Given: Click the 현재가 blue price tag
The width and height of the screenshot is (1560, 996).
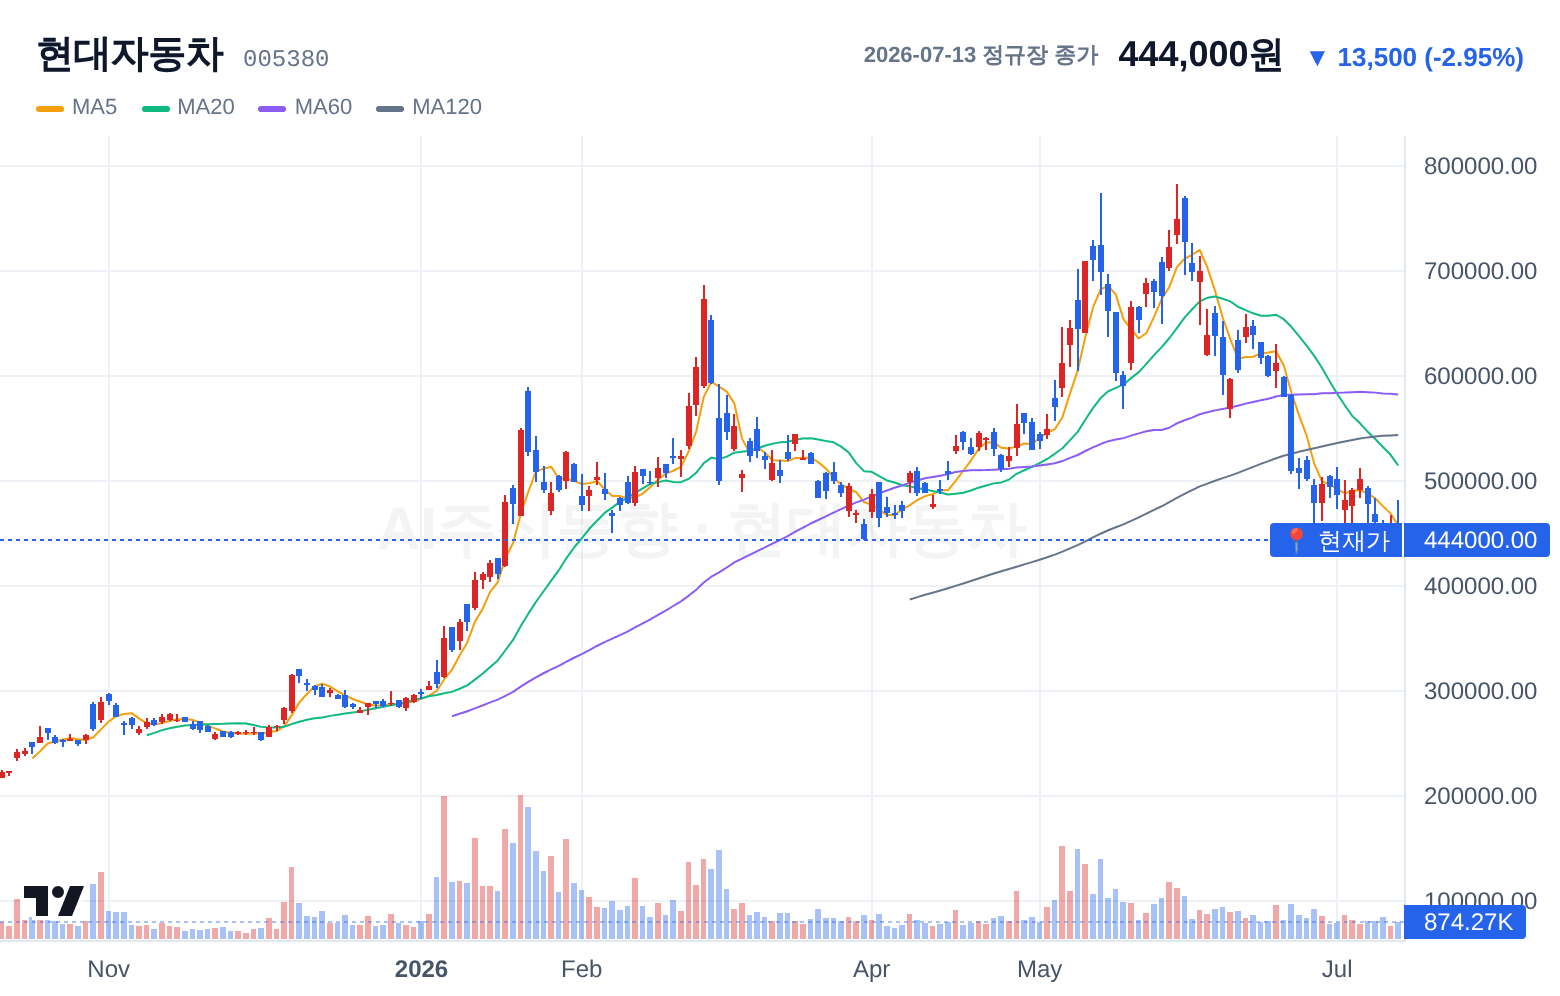Looking at the screenshot, I should pos(1336,540).
